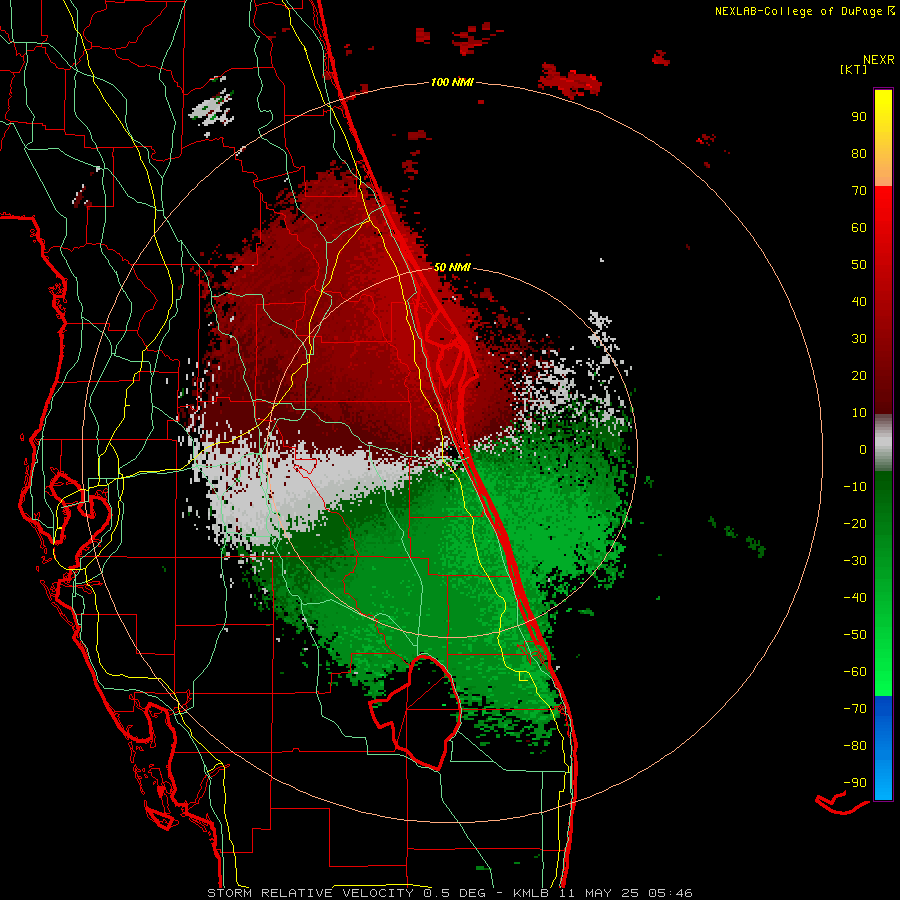Click the 50 NMI range ring label

coord(452,267)
